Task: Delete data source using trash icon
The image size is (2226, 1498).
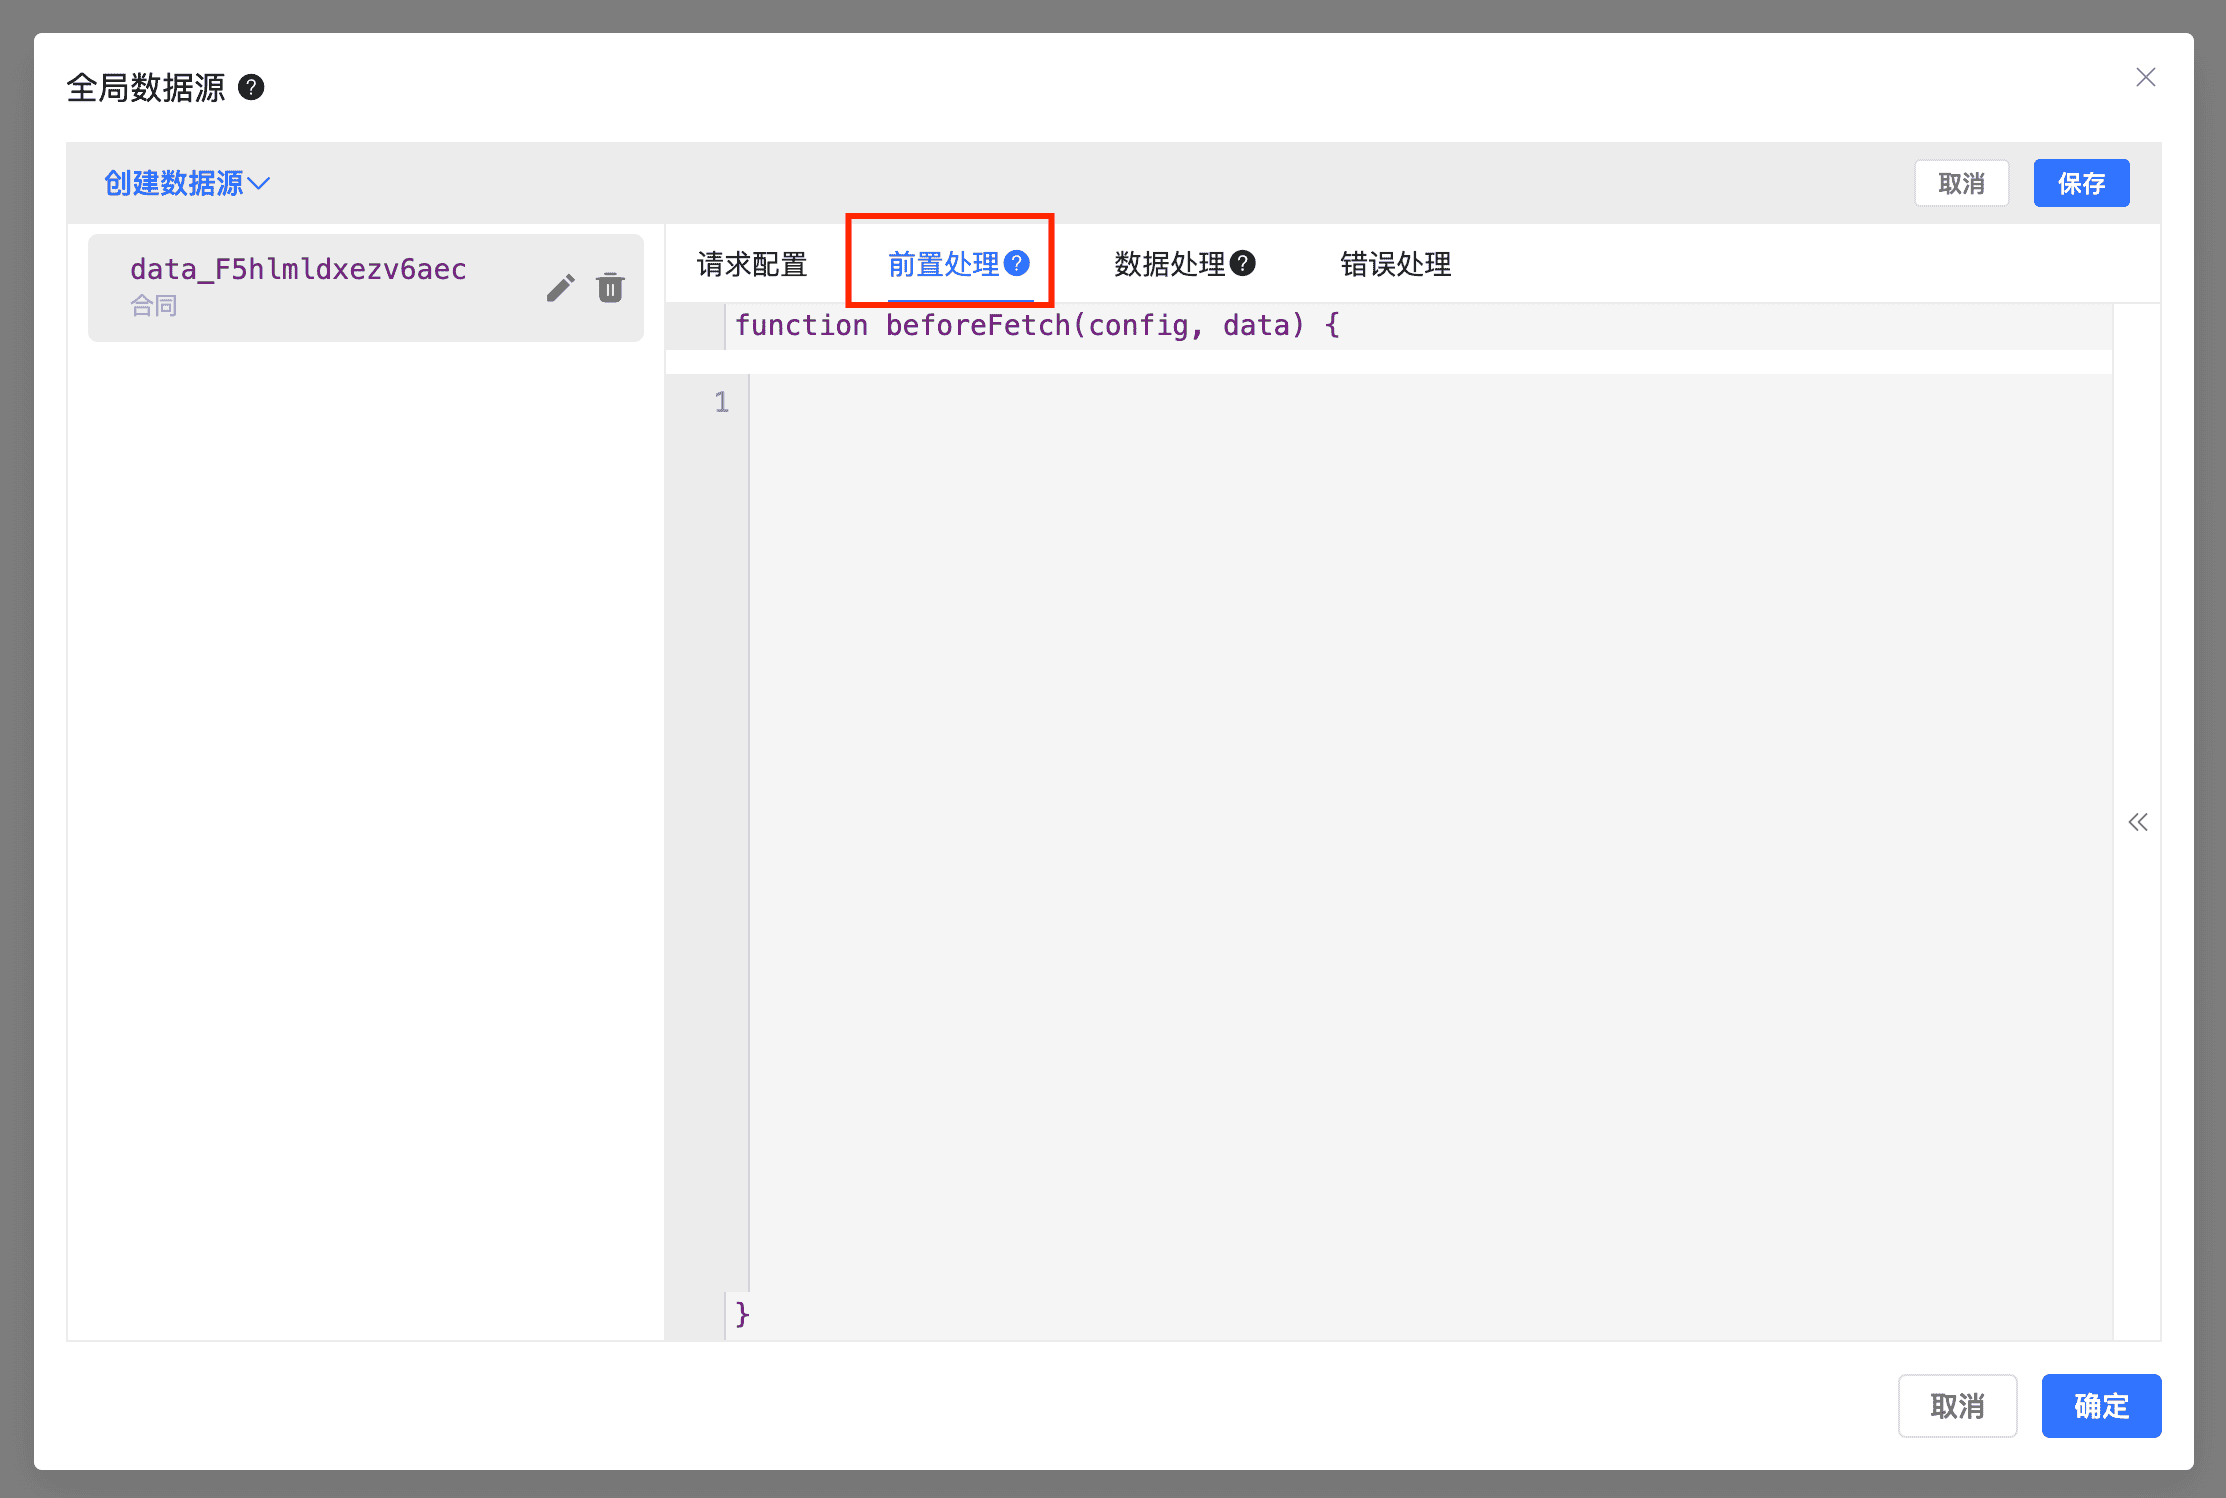Action: (610, 288)
